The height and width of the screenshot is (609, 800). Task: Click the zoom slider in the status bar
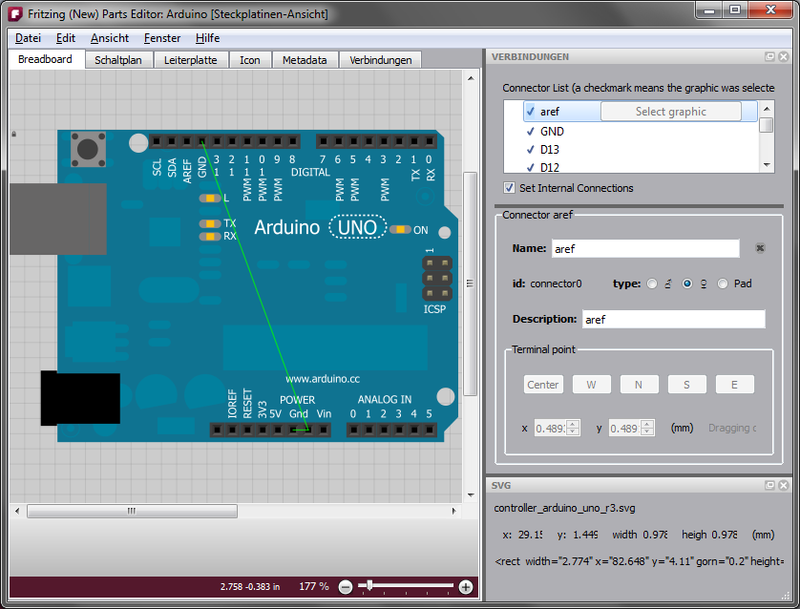pos(405,586)
